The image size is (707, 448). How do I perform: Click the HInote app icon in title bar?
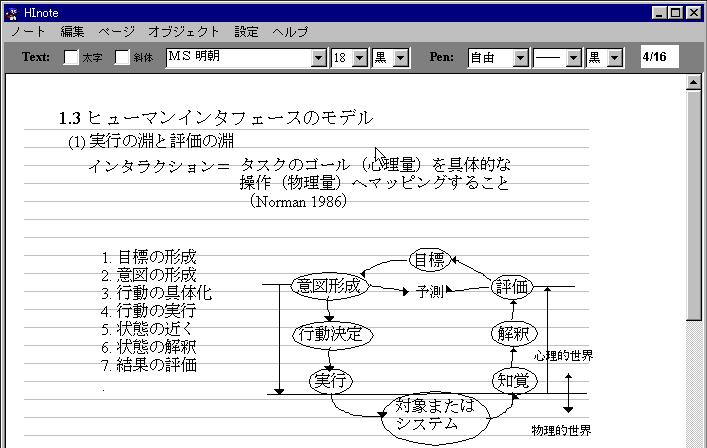click(x=11, y=13)
